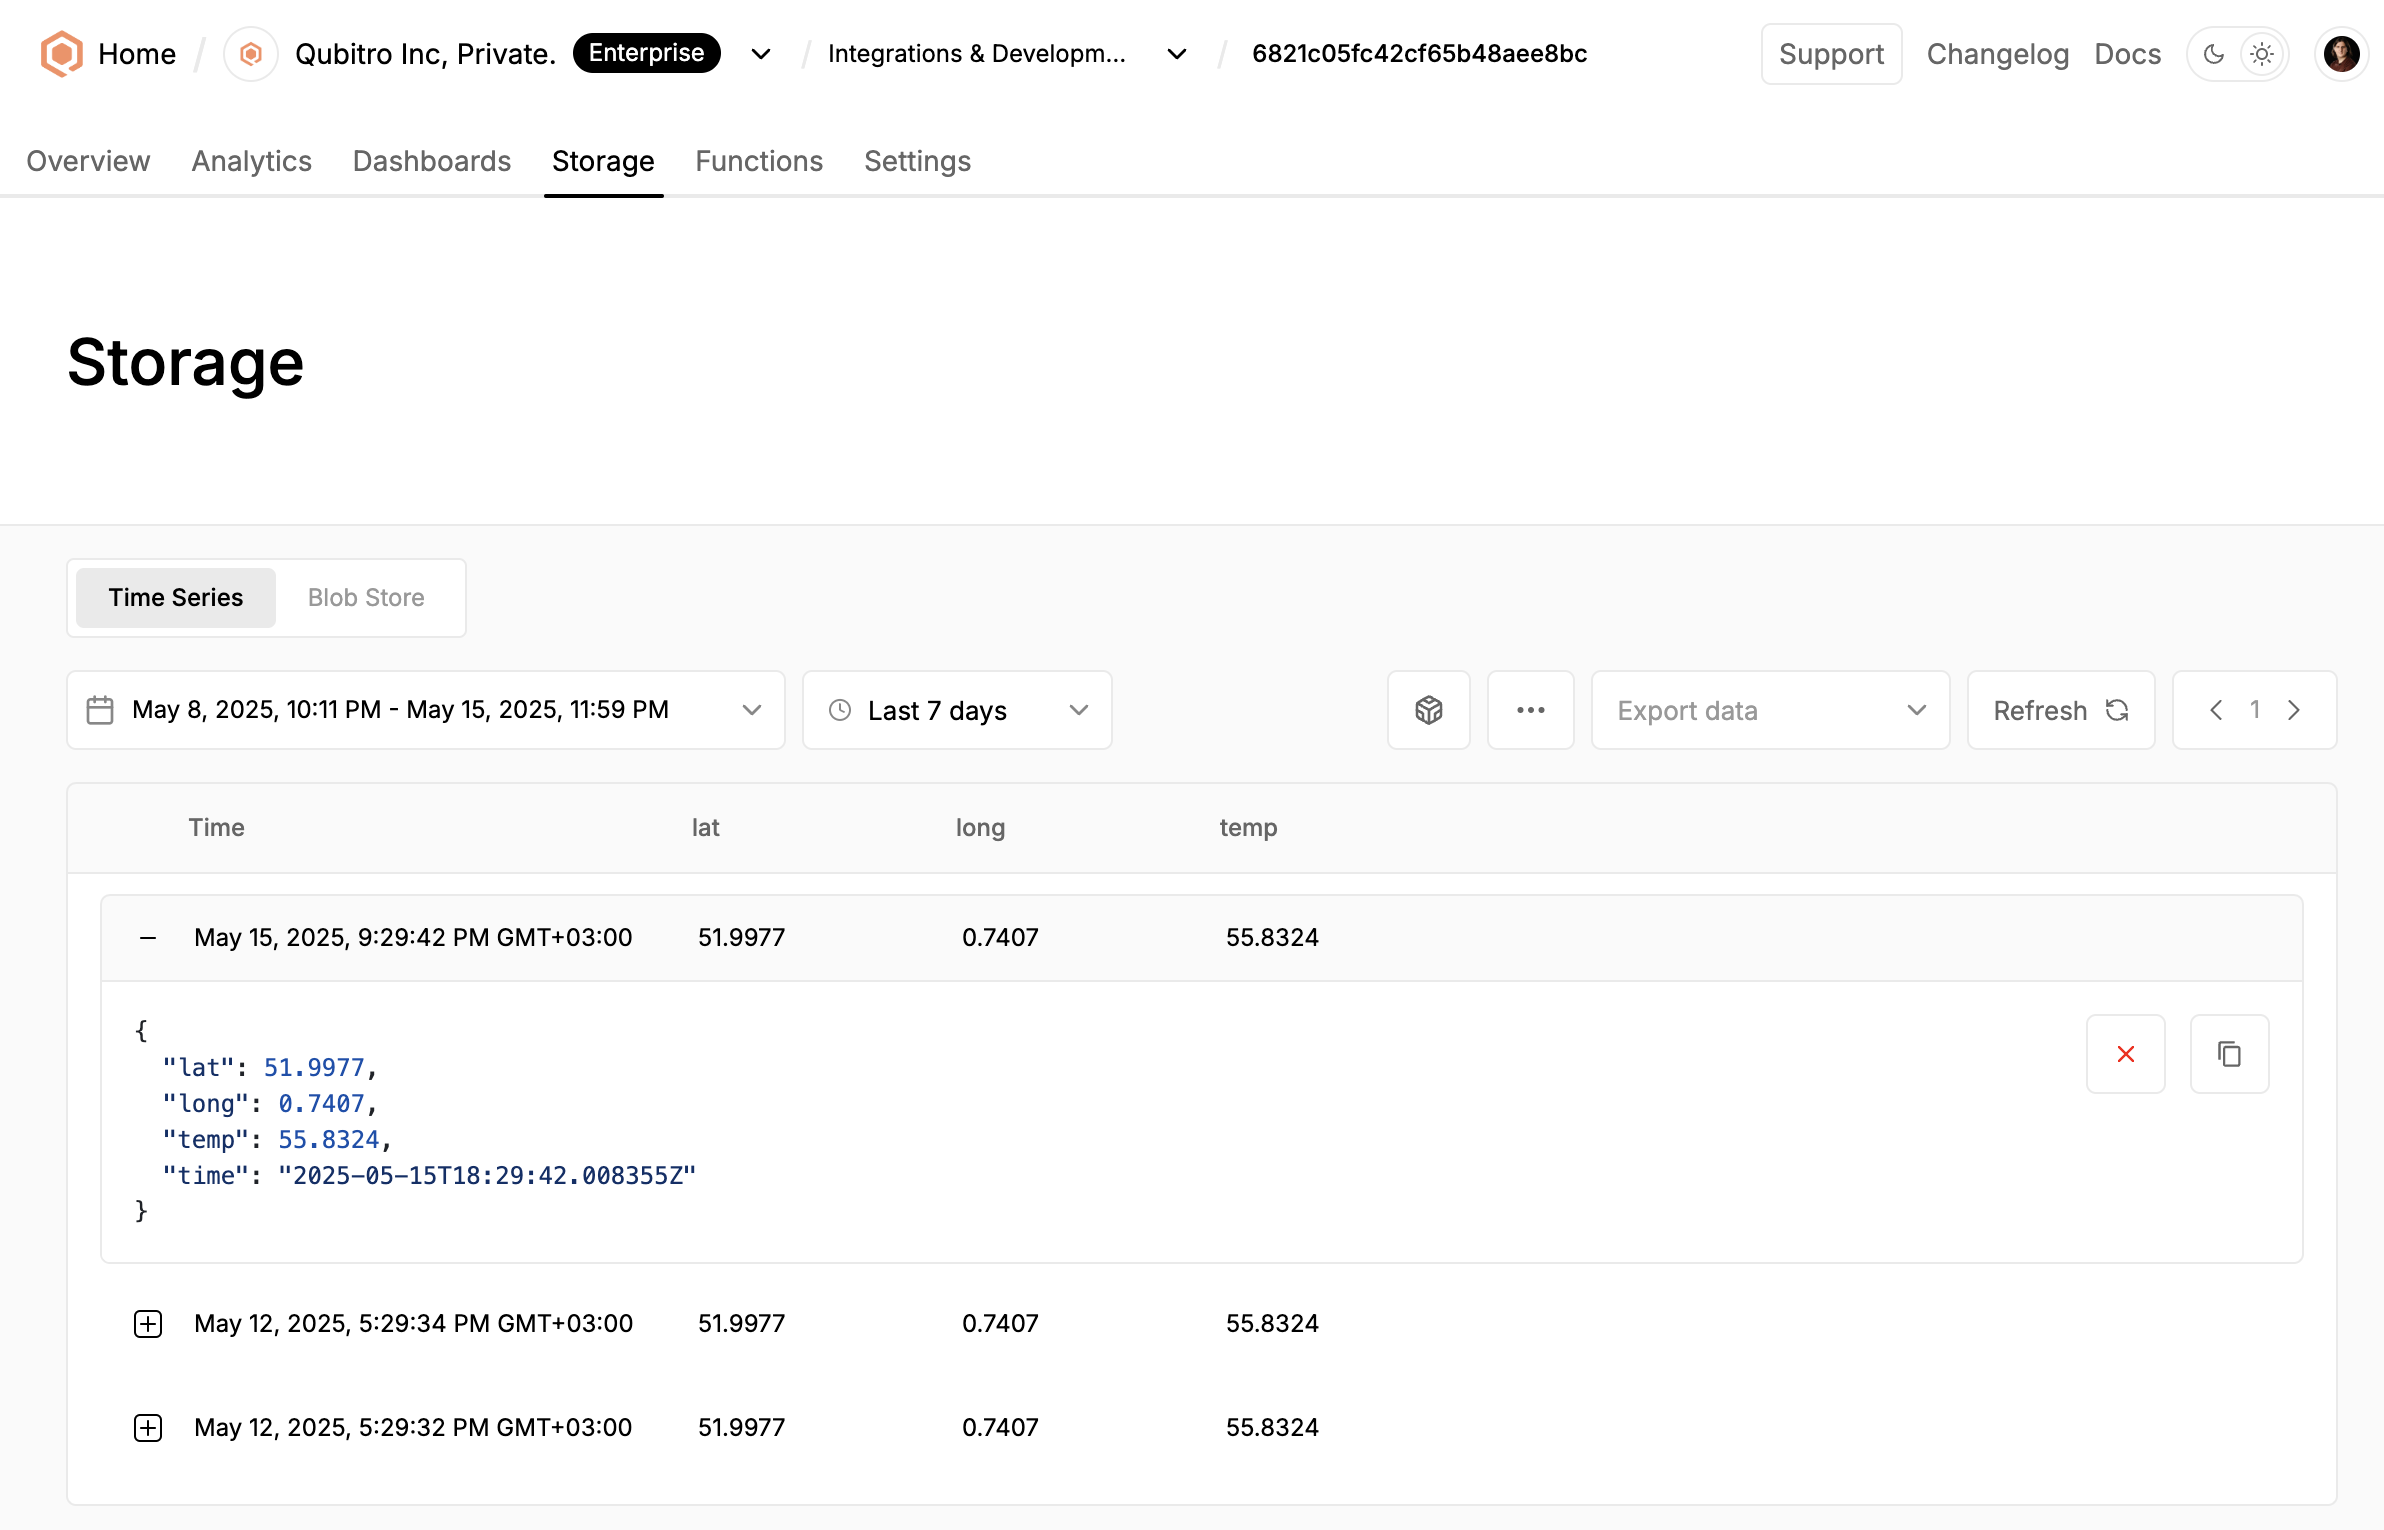Open the Functions tab
Screen dimensions: 2384x1530
pos(759,161)
